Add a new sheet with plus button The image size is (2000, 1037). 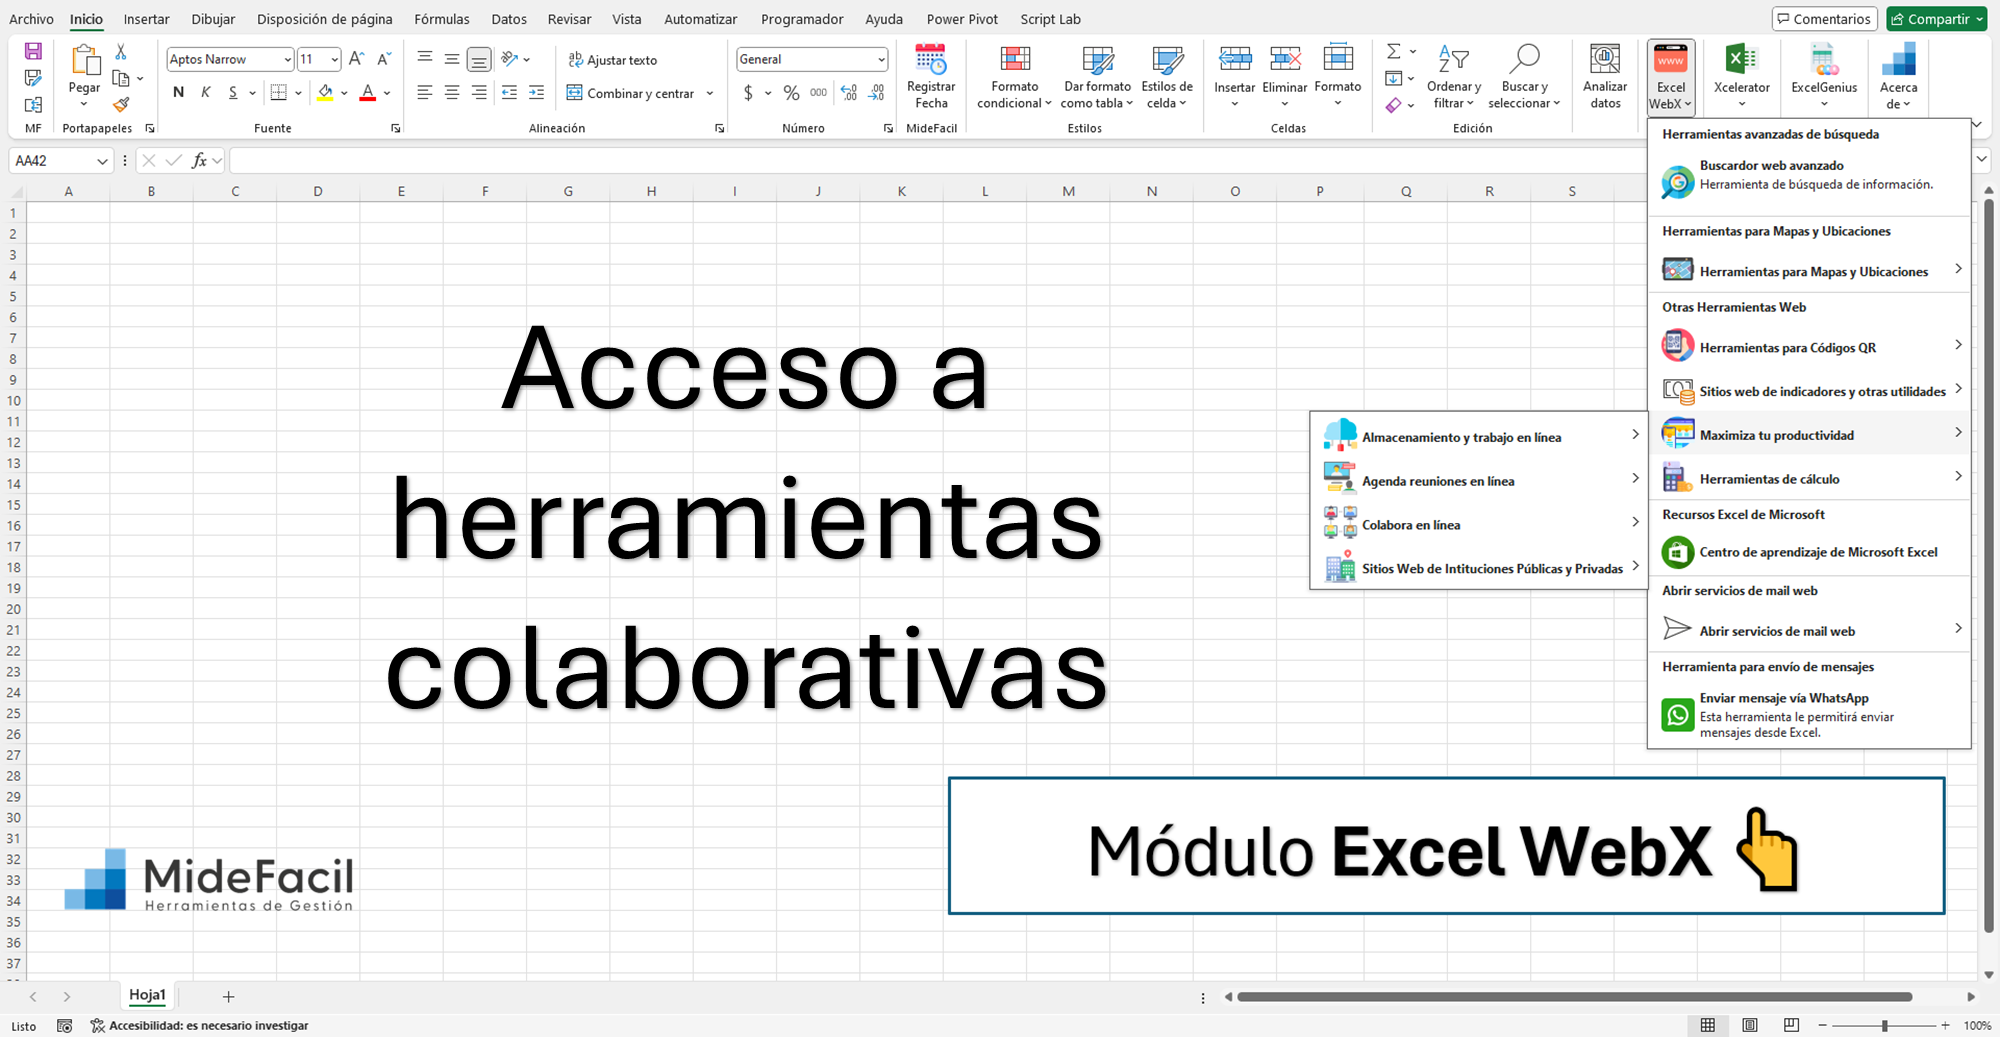click(x=228, y=996)
